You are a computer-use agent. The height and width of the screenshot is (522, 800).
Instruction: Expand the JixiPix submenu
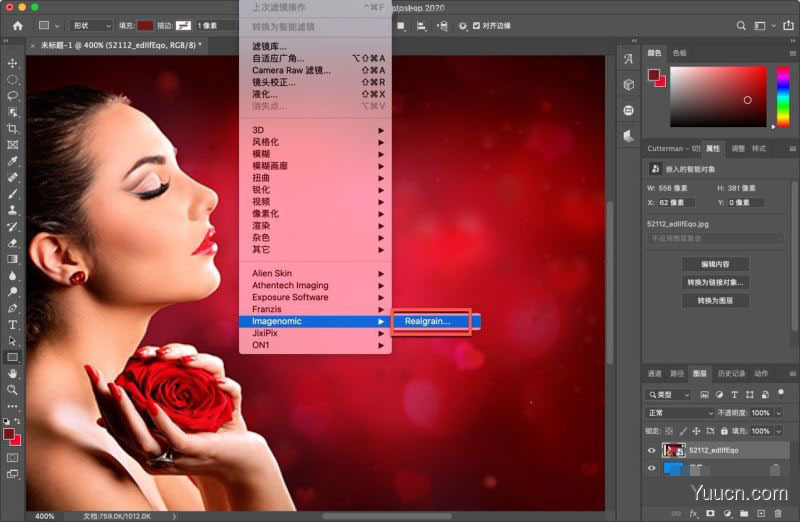pos(315,333)
